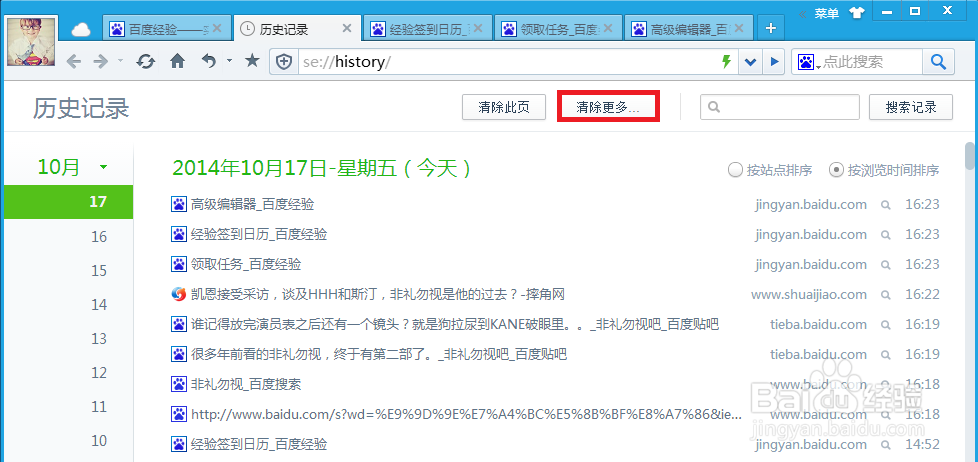978x462 pixels.
Task: Switch to the 经验签到日历 tab
Action: 426,29
